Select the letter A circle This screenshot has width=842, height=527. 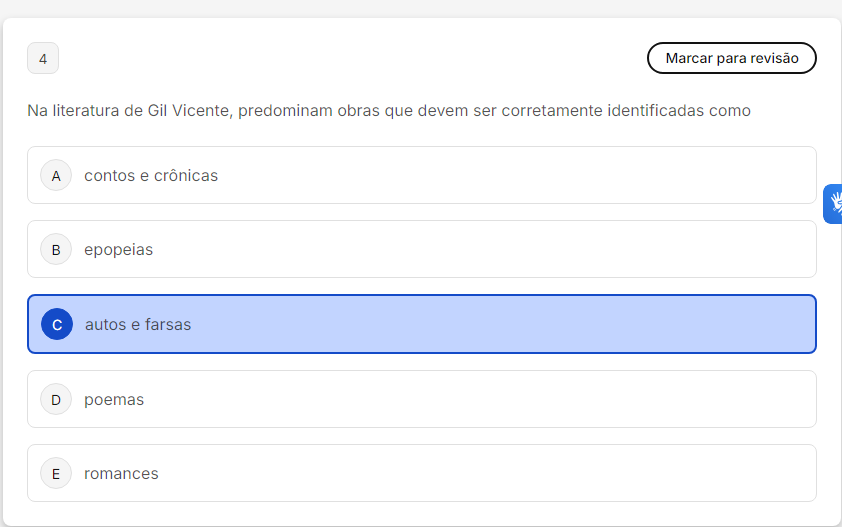pyautogui.click(x=56, y=176)
